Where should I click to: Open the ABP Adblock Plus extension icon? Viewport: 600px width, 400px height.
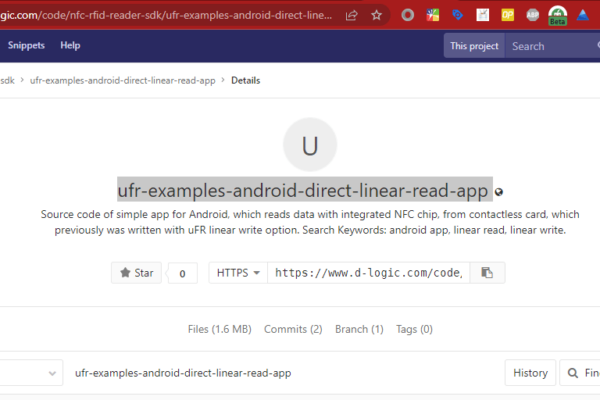tap(533, 15)
